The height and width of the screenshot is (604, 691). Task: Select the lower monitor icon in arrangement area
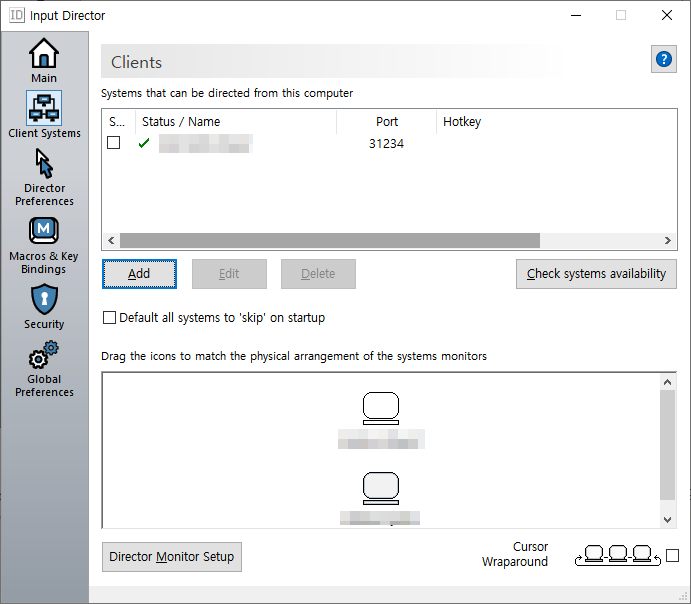(381, 488)
